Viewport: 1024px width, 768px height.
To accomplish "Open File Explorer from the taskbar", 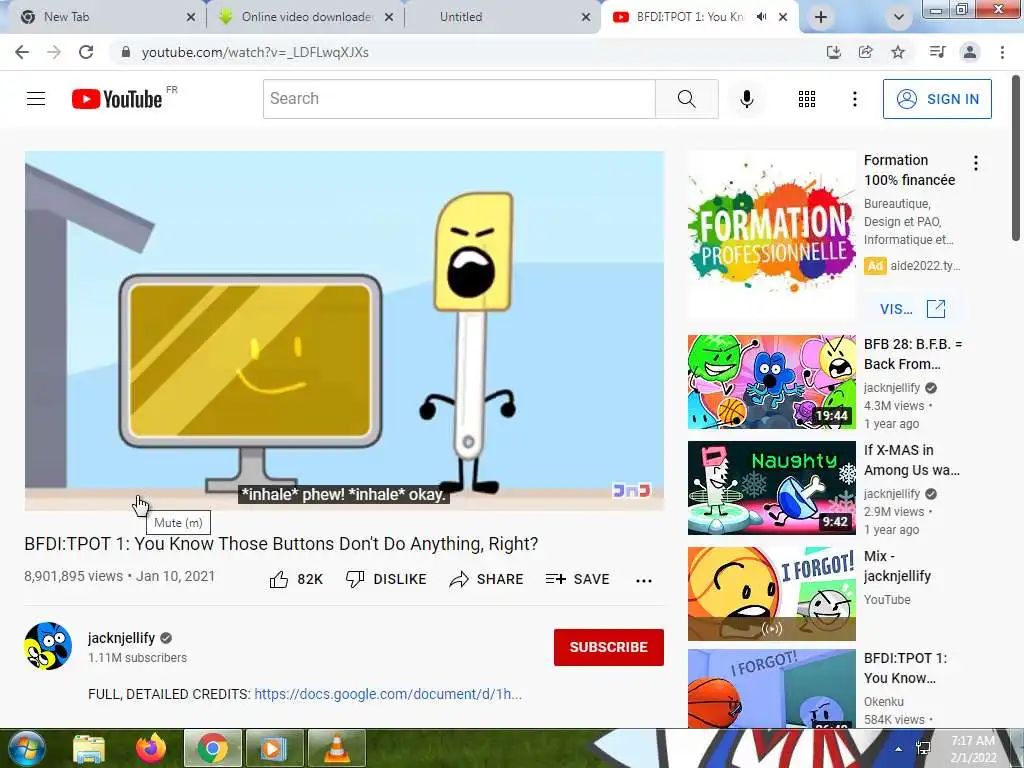I will click(89, 748).
